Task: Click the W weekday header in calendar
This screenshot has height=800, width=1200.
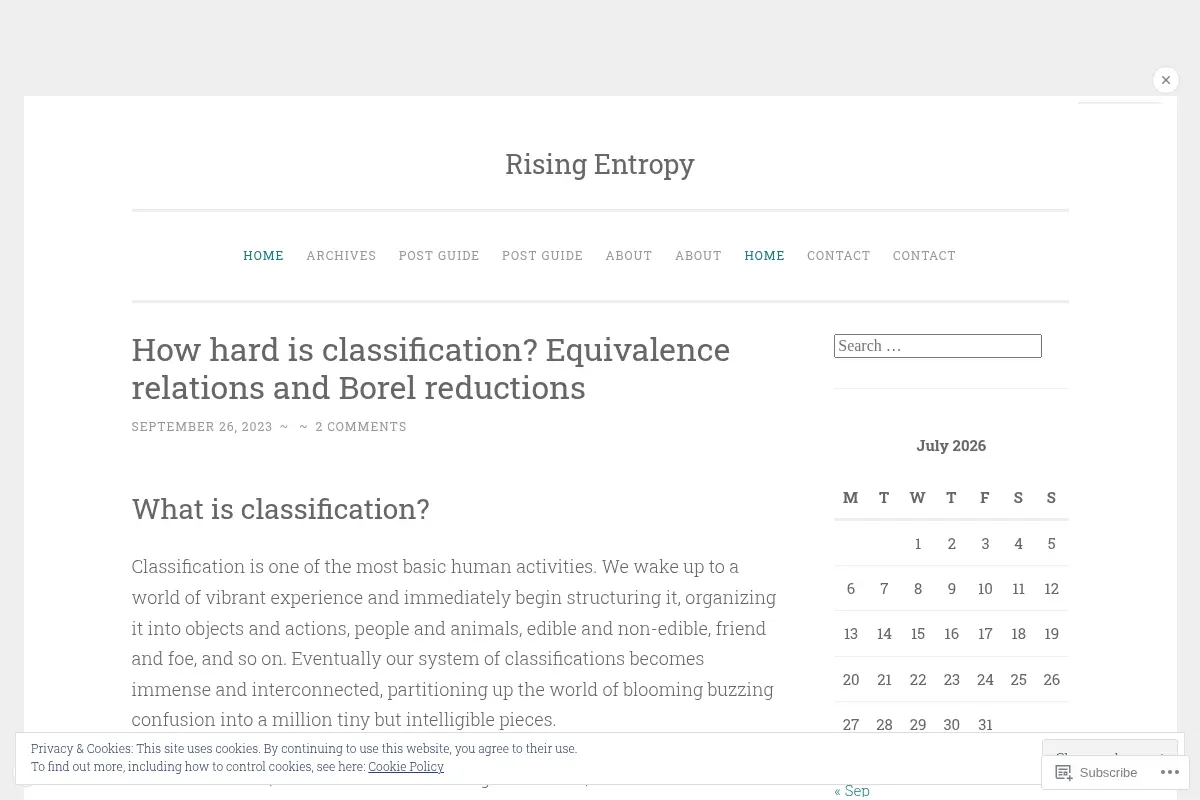Action: pyautogui.click(x=918, y=497)
